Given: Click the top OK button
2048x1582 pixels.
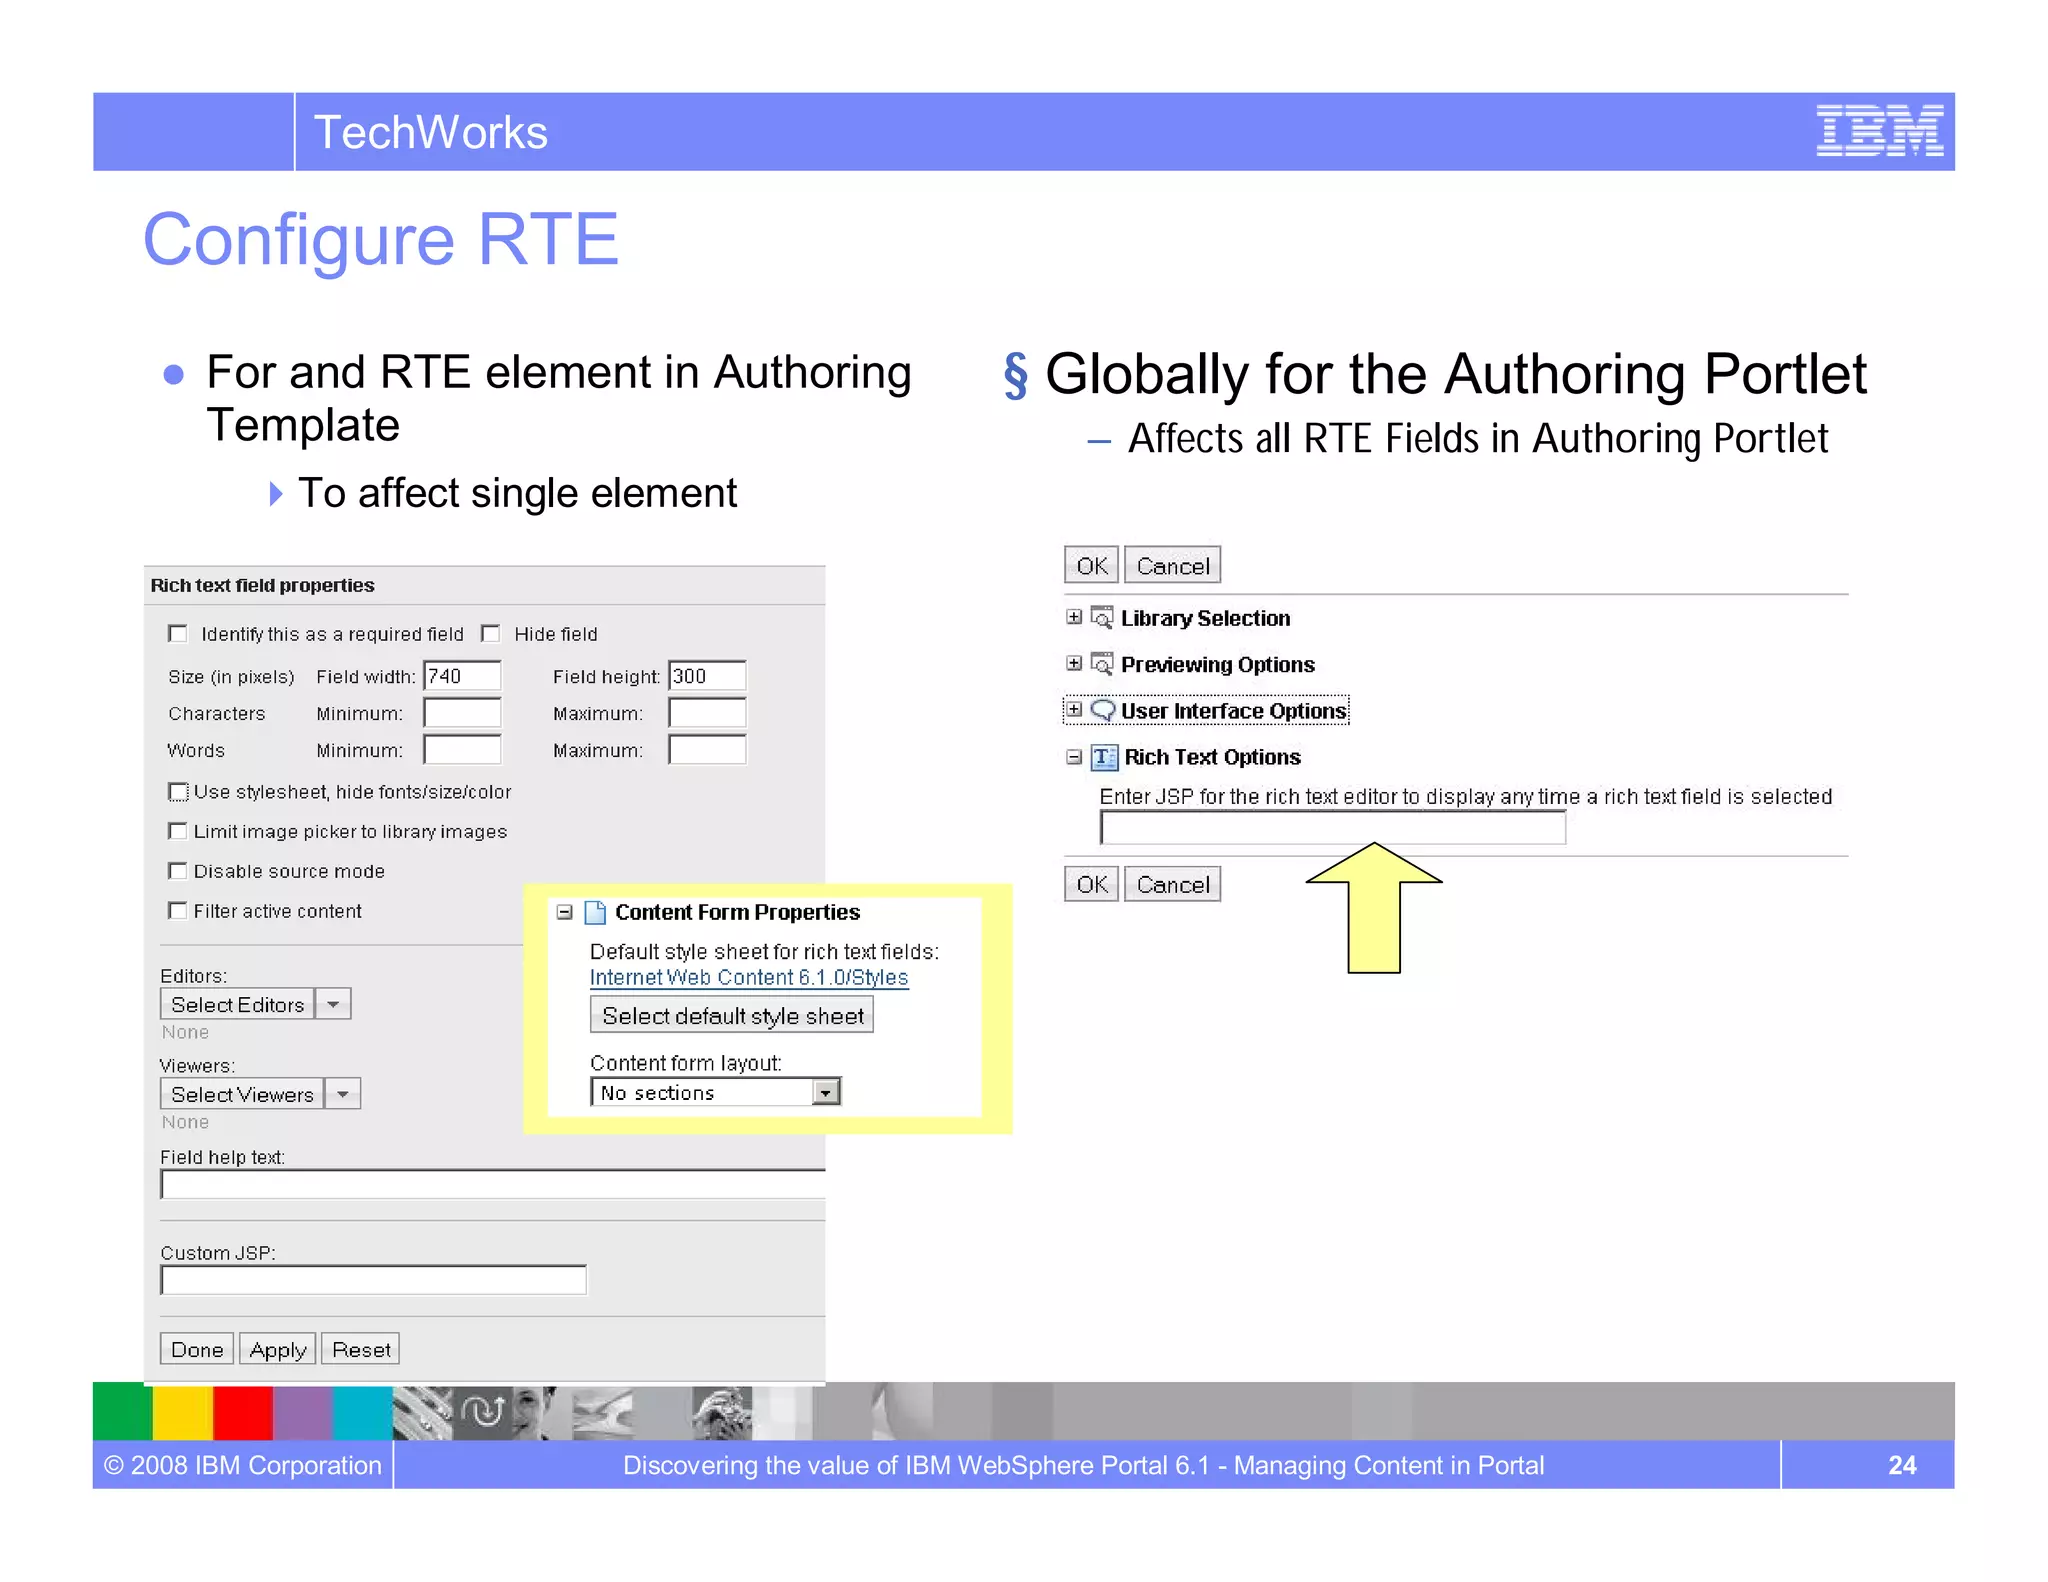Looking at the screenshot, I should click(x=1092, y=565).
